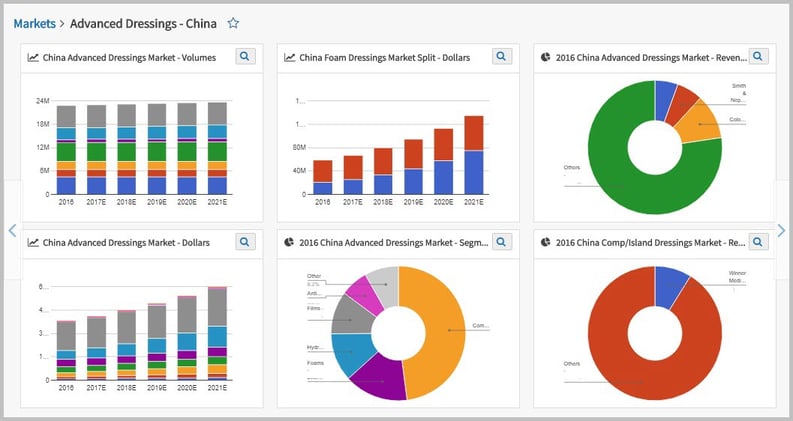
Task: Click the China Advanced Dressings Market - Dollars title
Action: click(126, 243)
